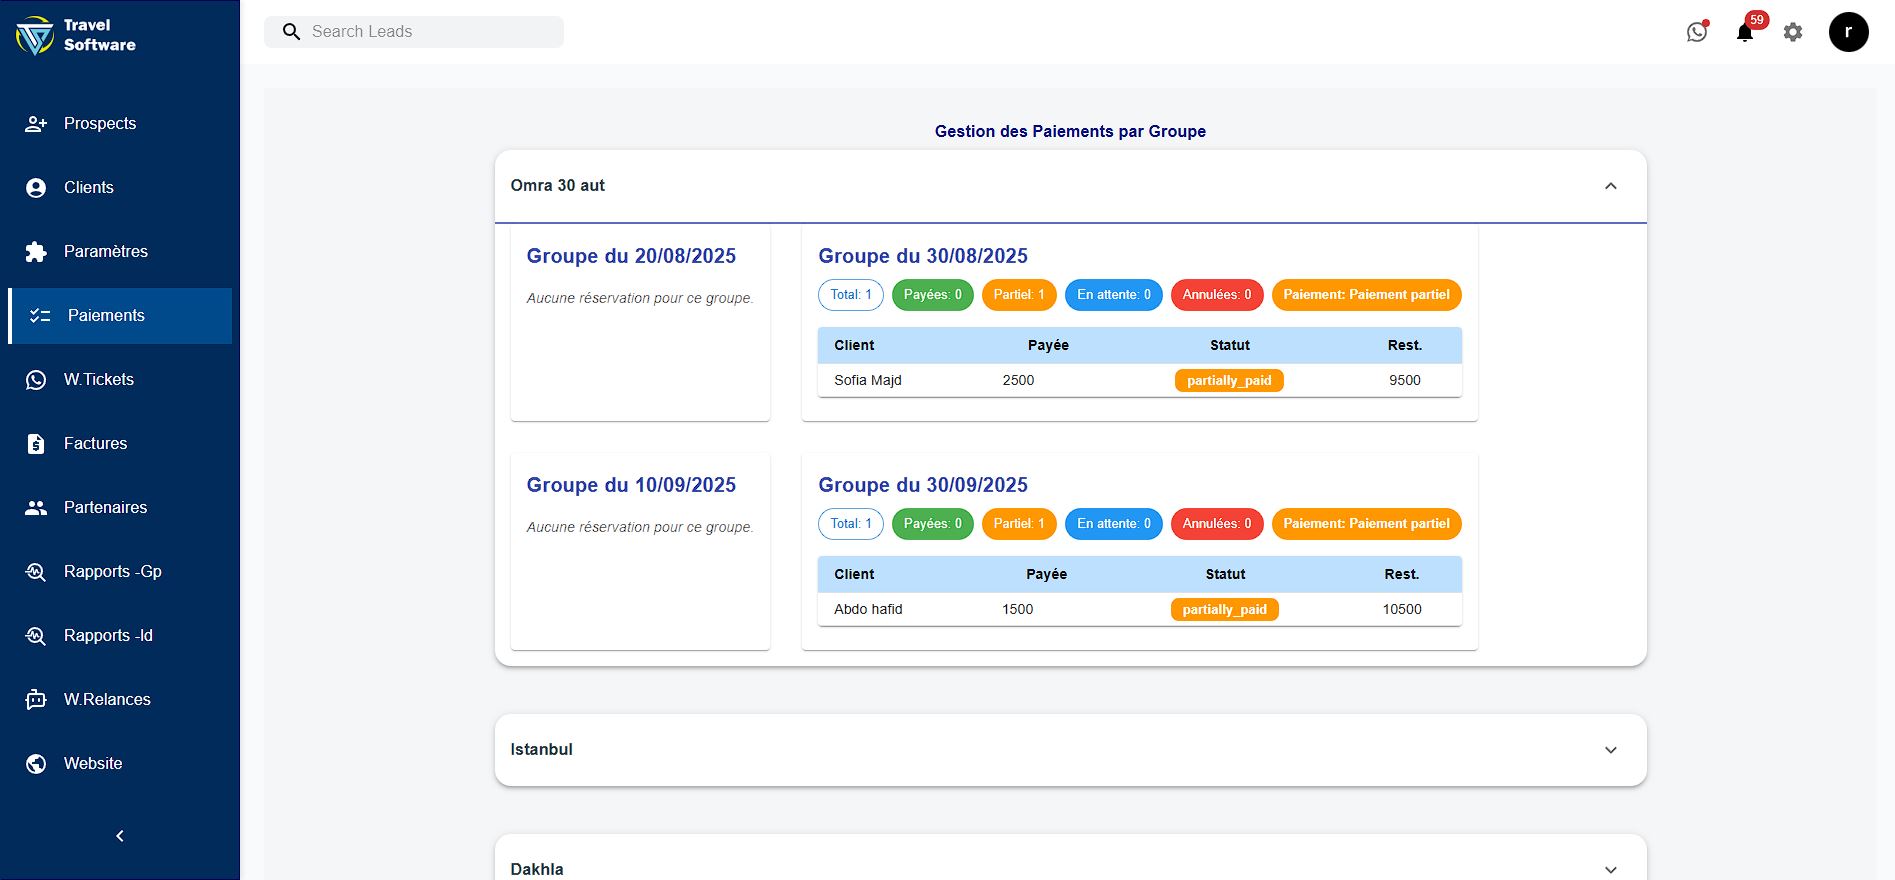
Task: Click the Prospects add-person icon
Action: 36,124
